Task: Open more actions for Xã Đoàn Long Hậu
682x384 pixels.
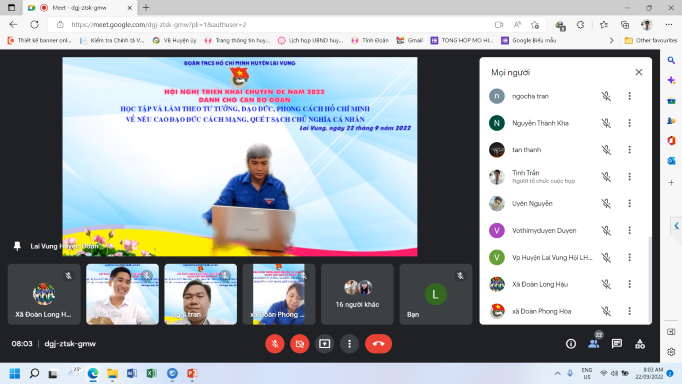Action: [629, 284]
